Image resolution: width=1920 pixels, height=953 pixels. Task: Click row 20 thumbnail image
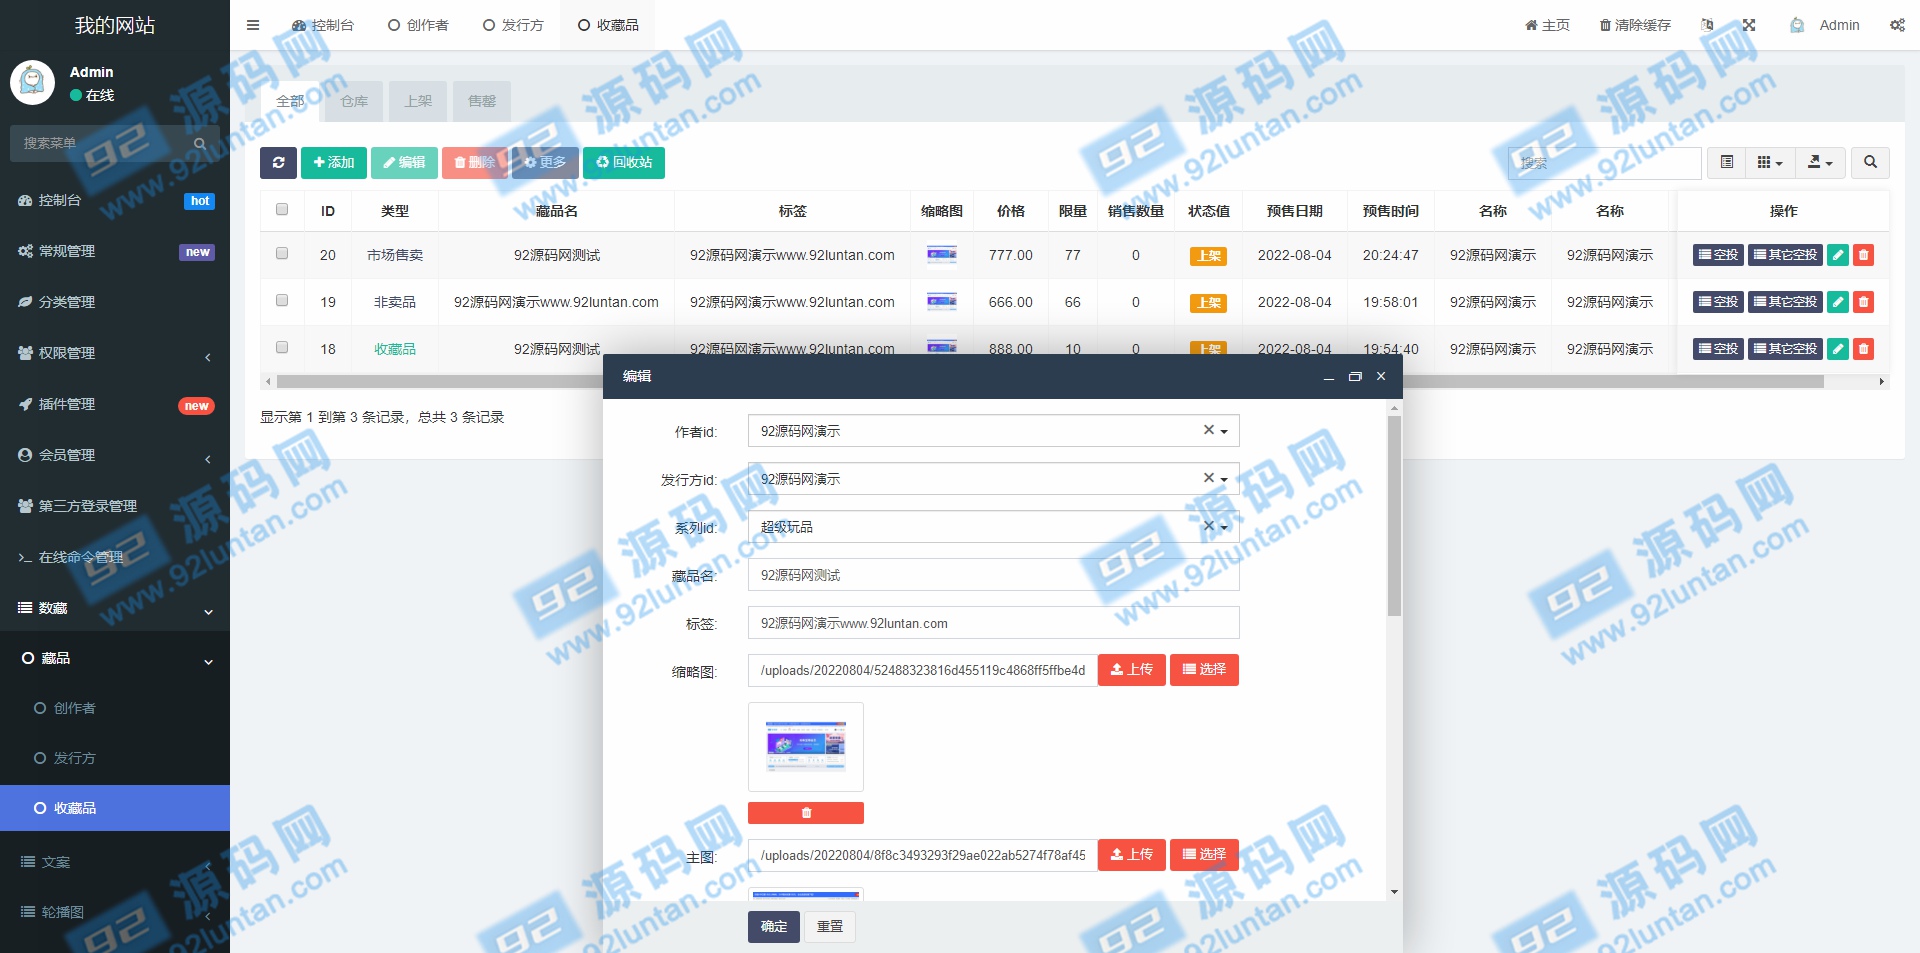941,255
